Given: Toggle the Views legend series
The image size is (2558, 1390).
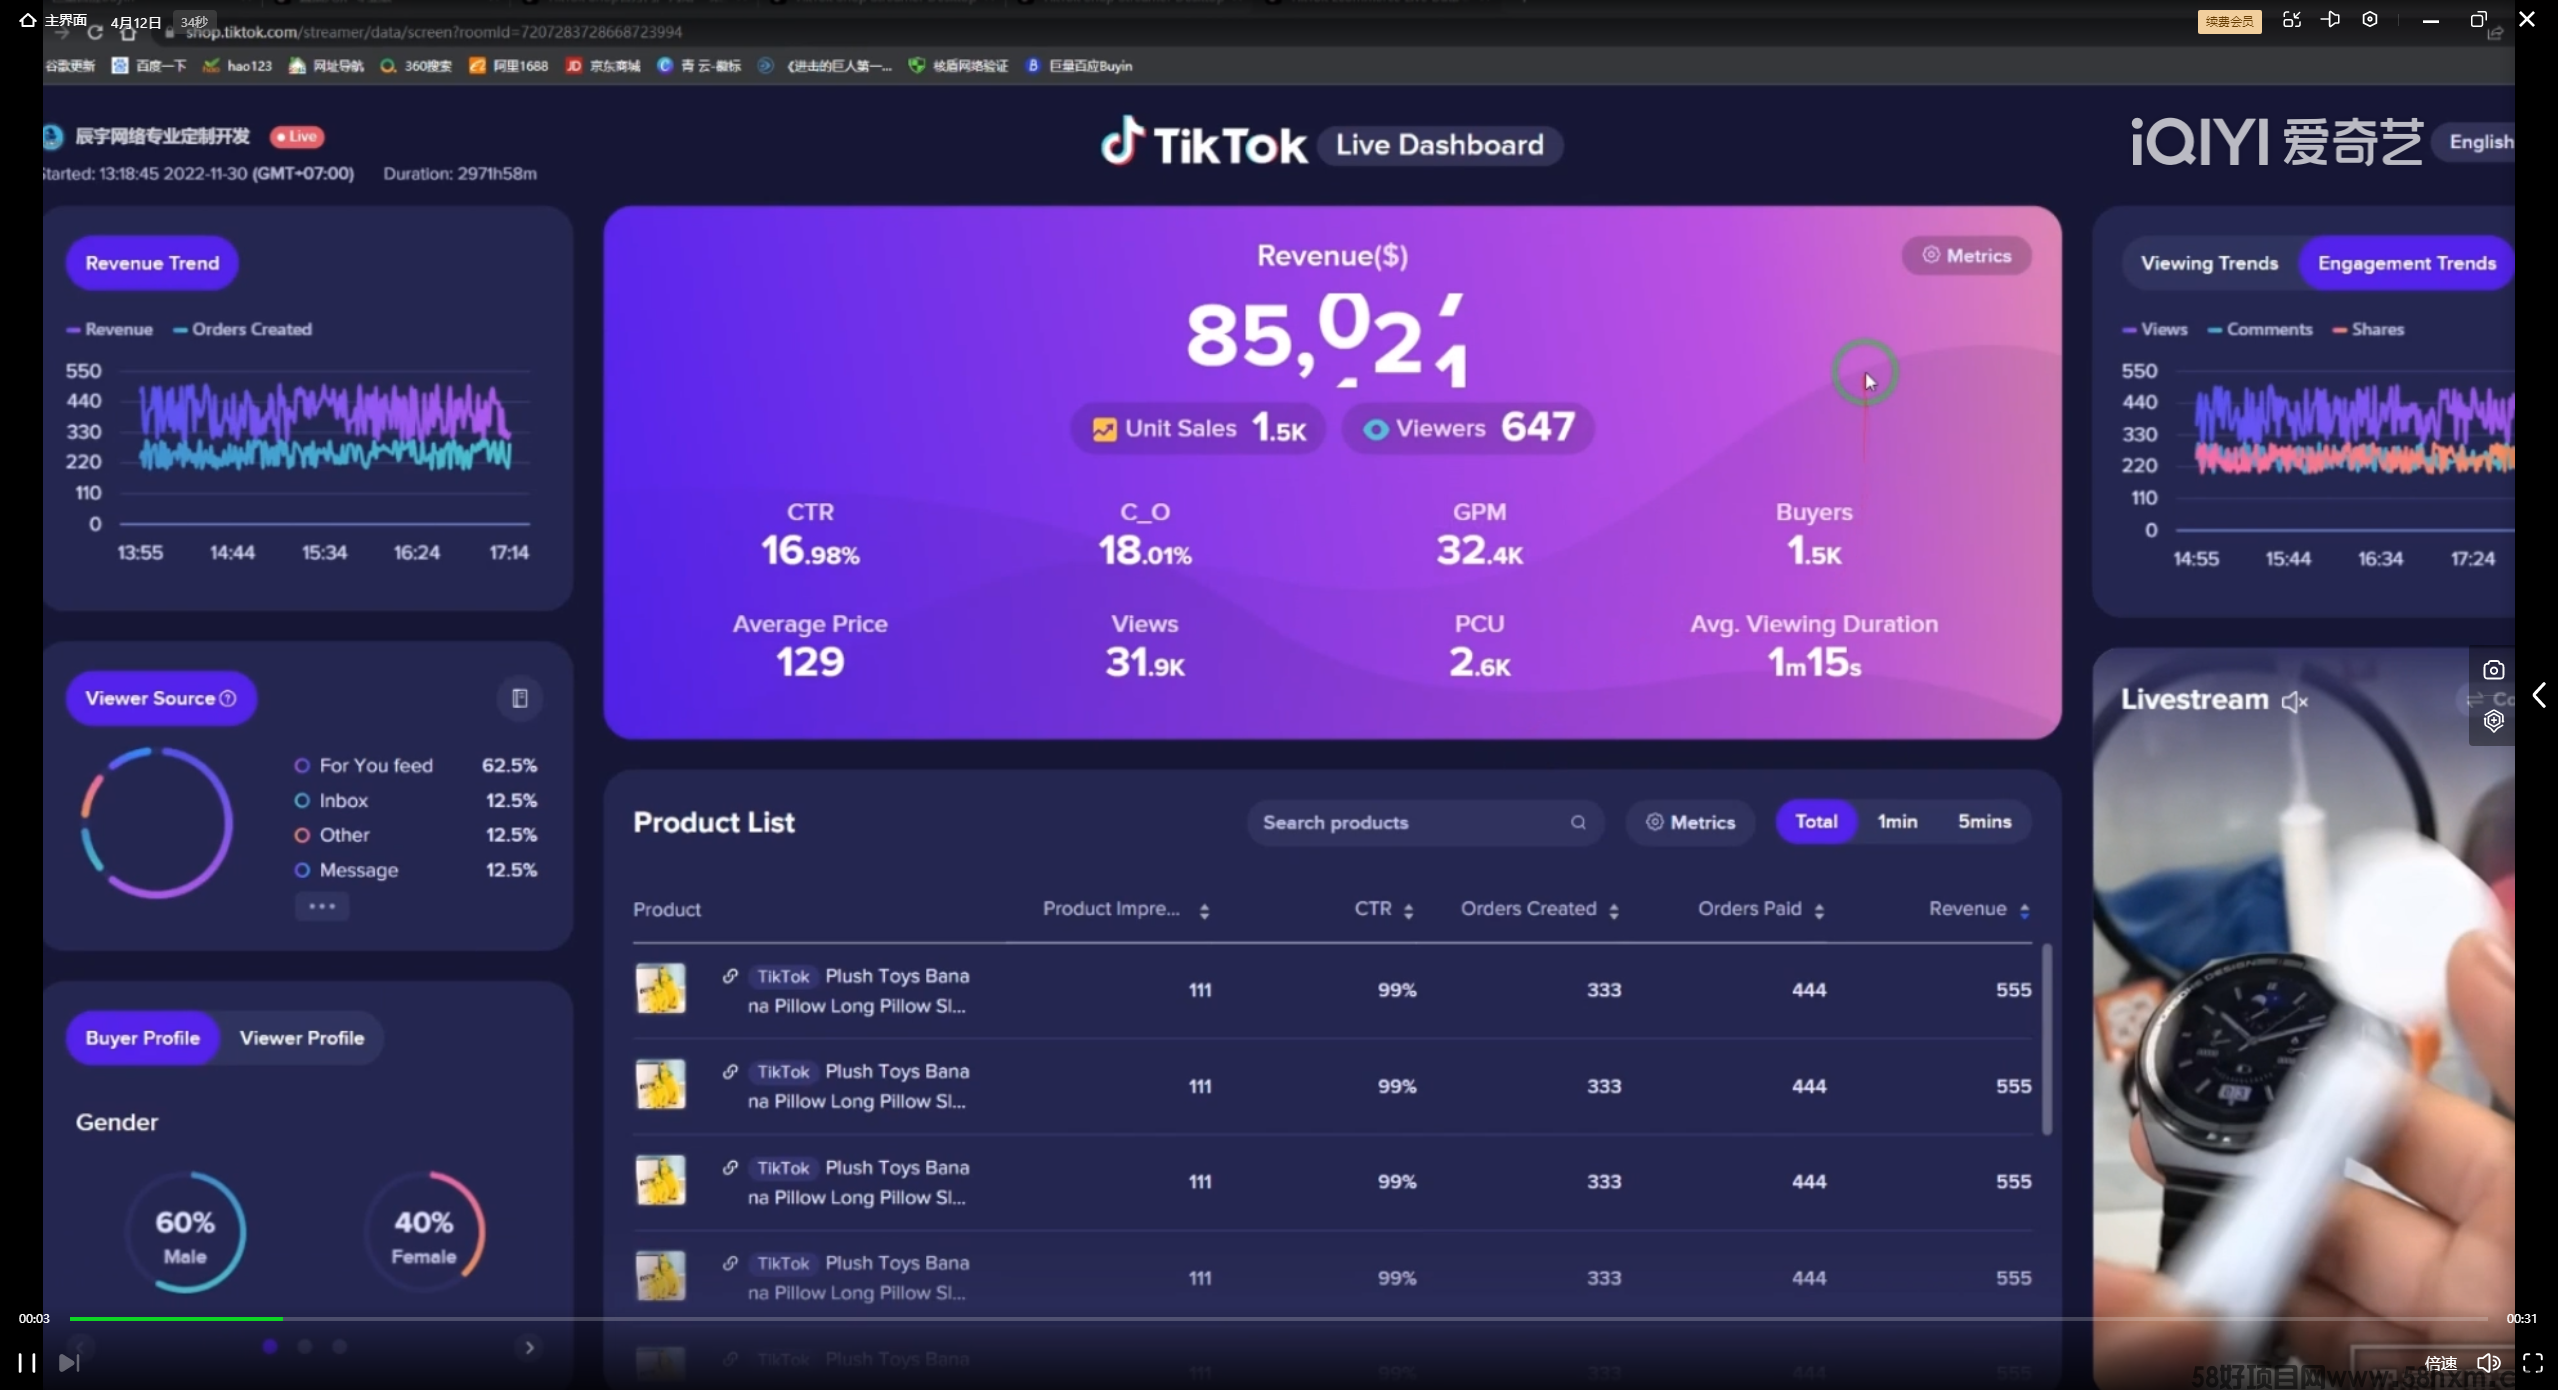Looking at the screenshot, I should (2155, 330).
